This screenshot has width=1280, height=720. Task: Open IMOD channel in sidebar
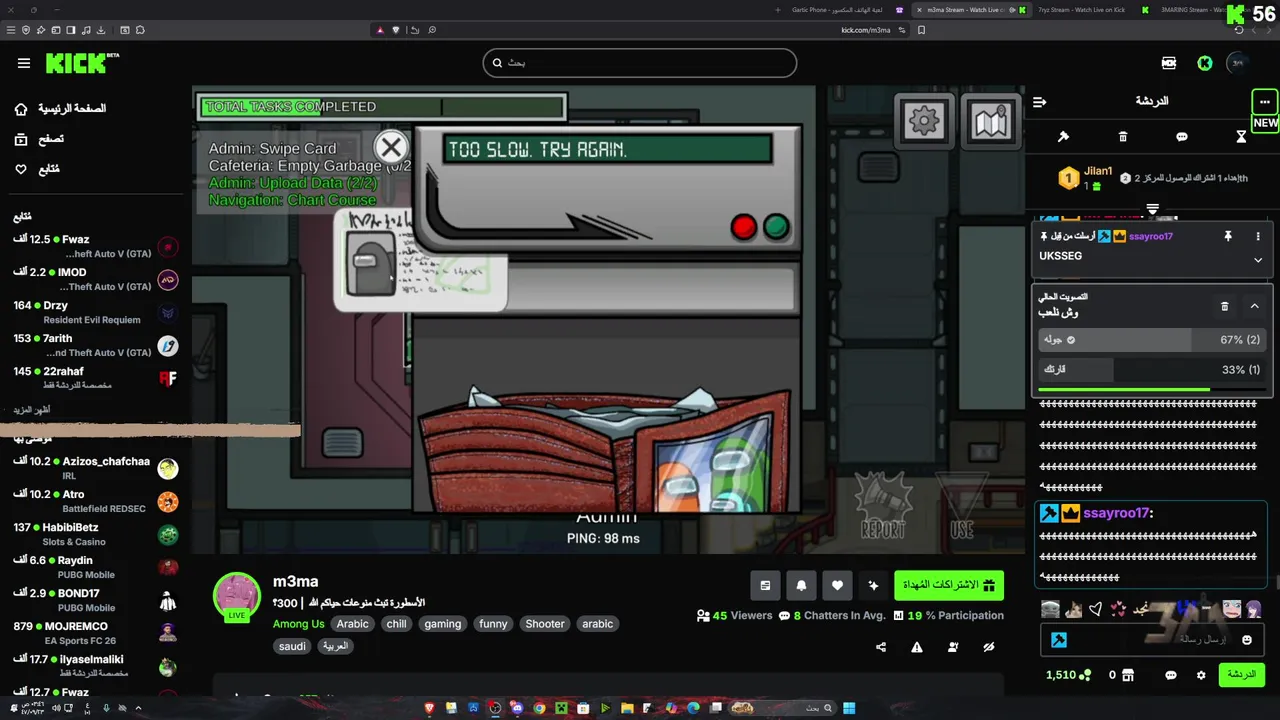click(x=95, y=279)
